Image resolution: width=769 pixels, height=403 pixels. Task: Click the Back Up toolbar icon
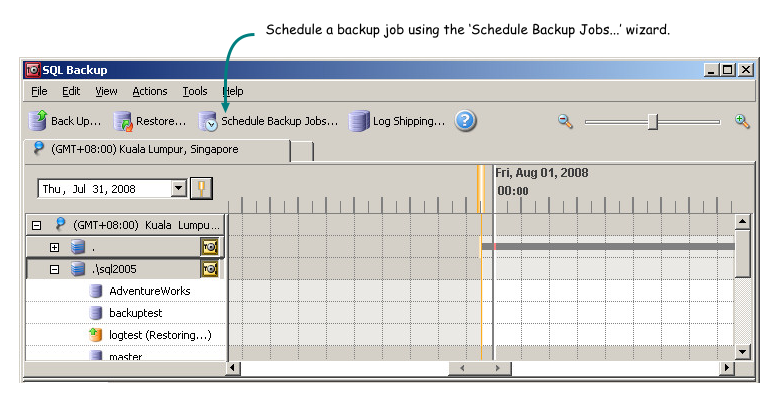[x=38, y=121]
